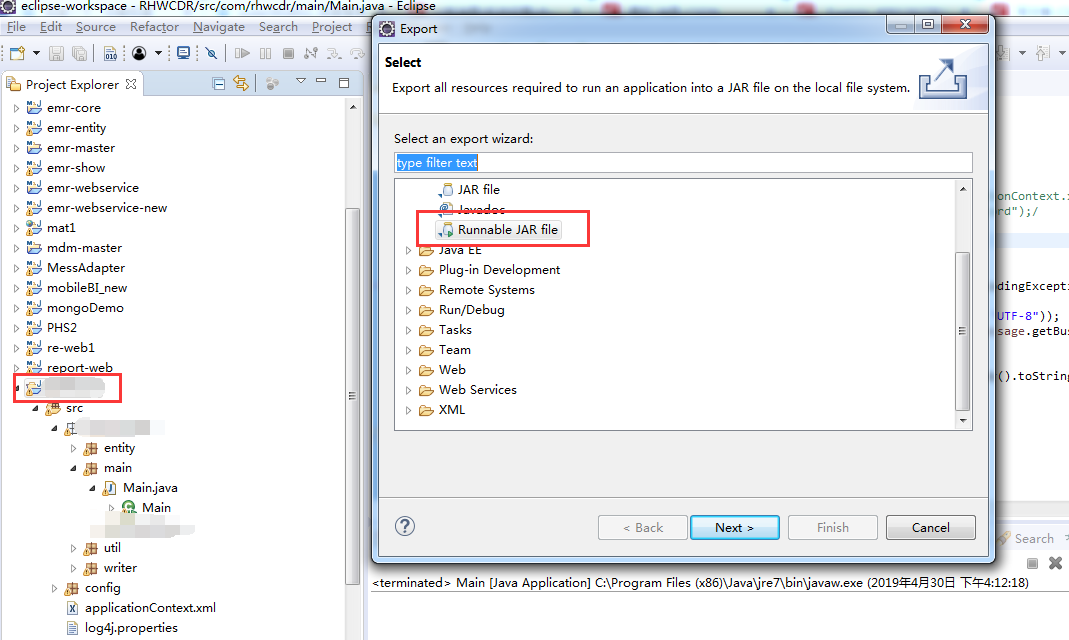The width and height of the screenshot is (1069, 640).
Task: Resume the program with the Resume icon
Action: 243,52
